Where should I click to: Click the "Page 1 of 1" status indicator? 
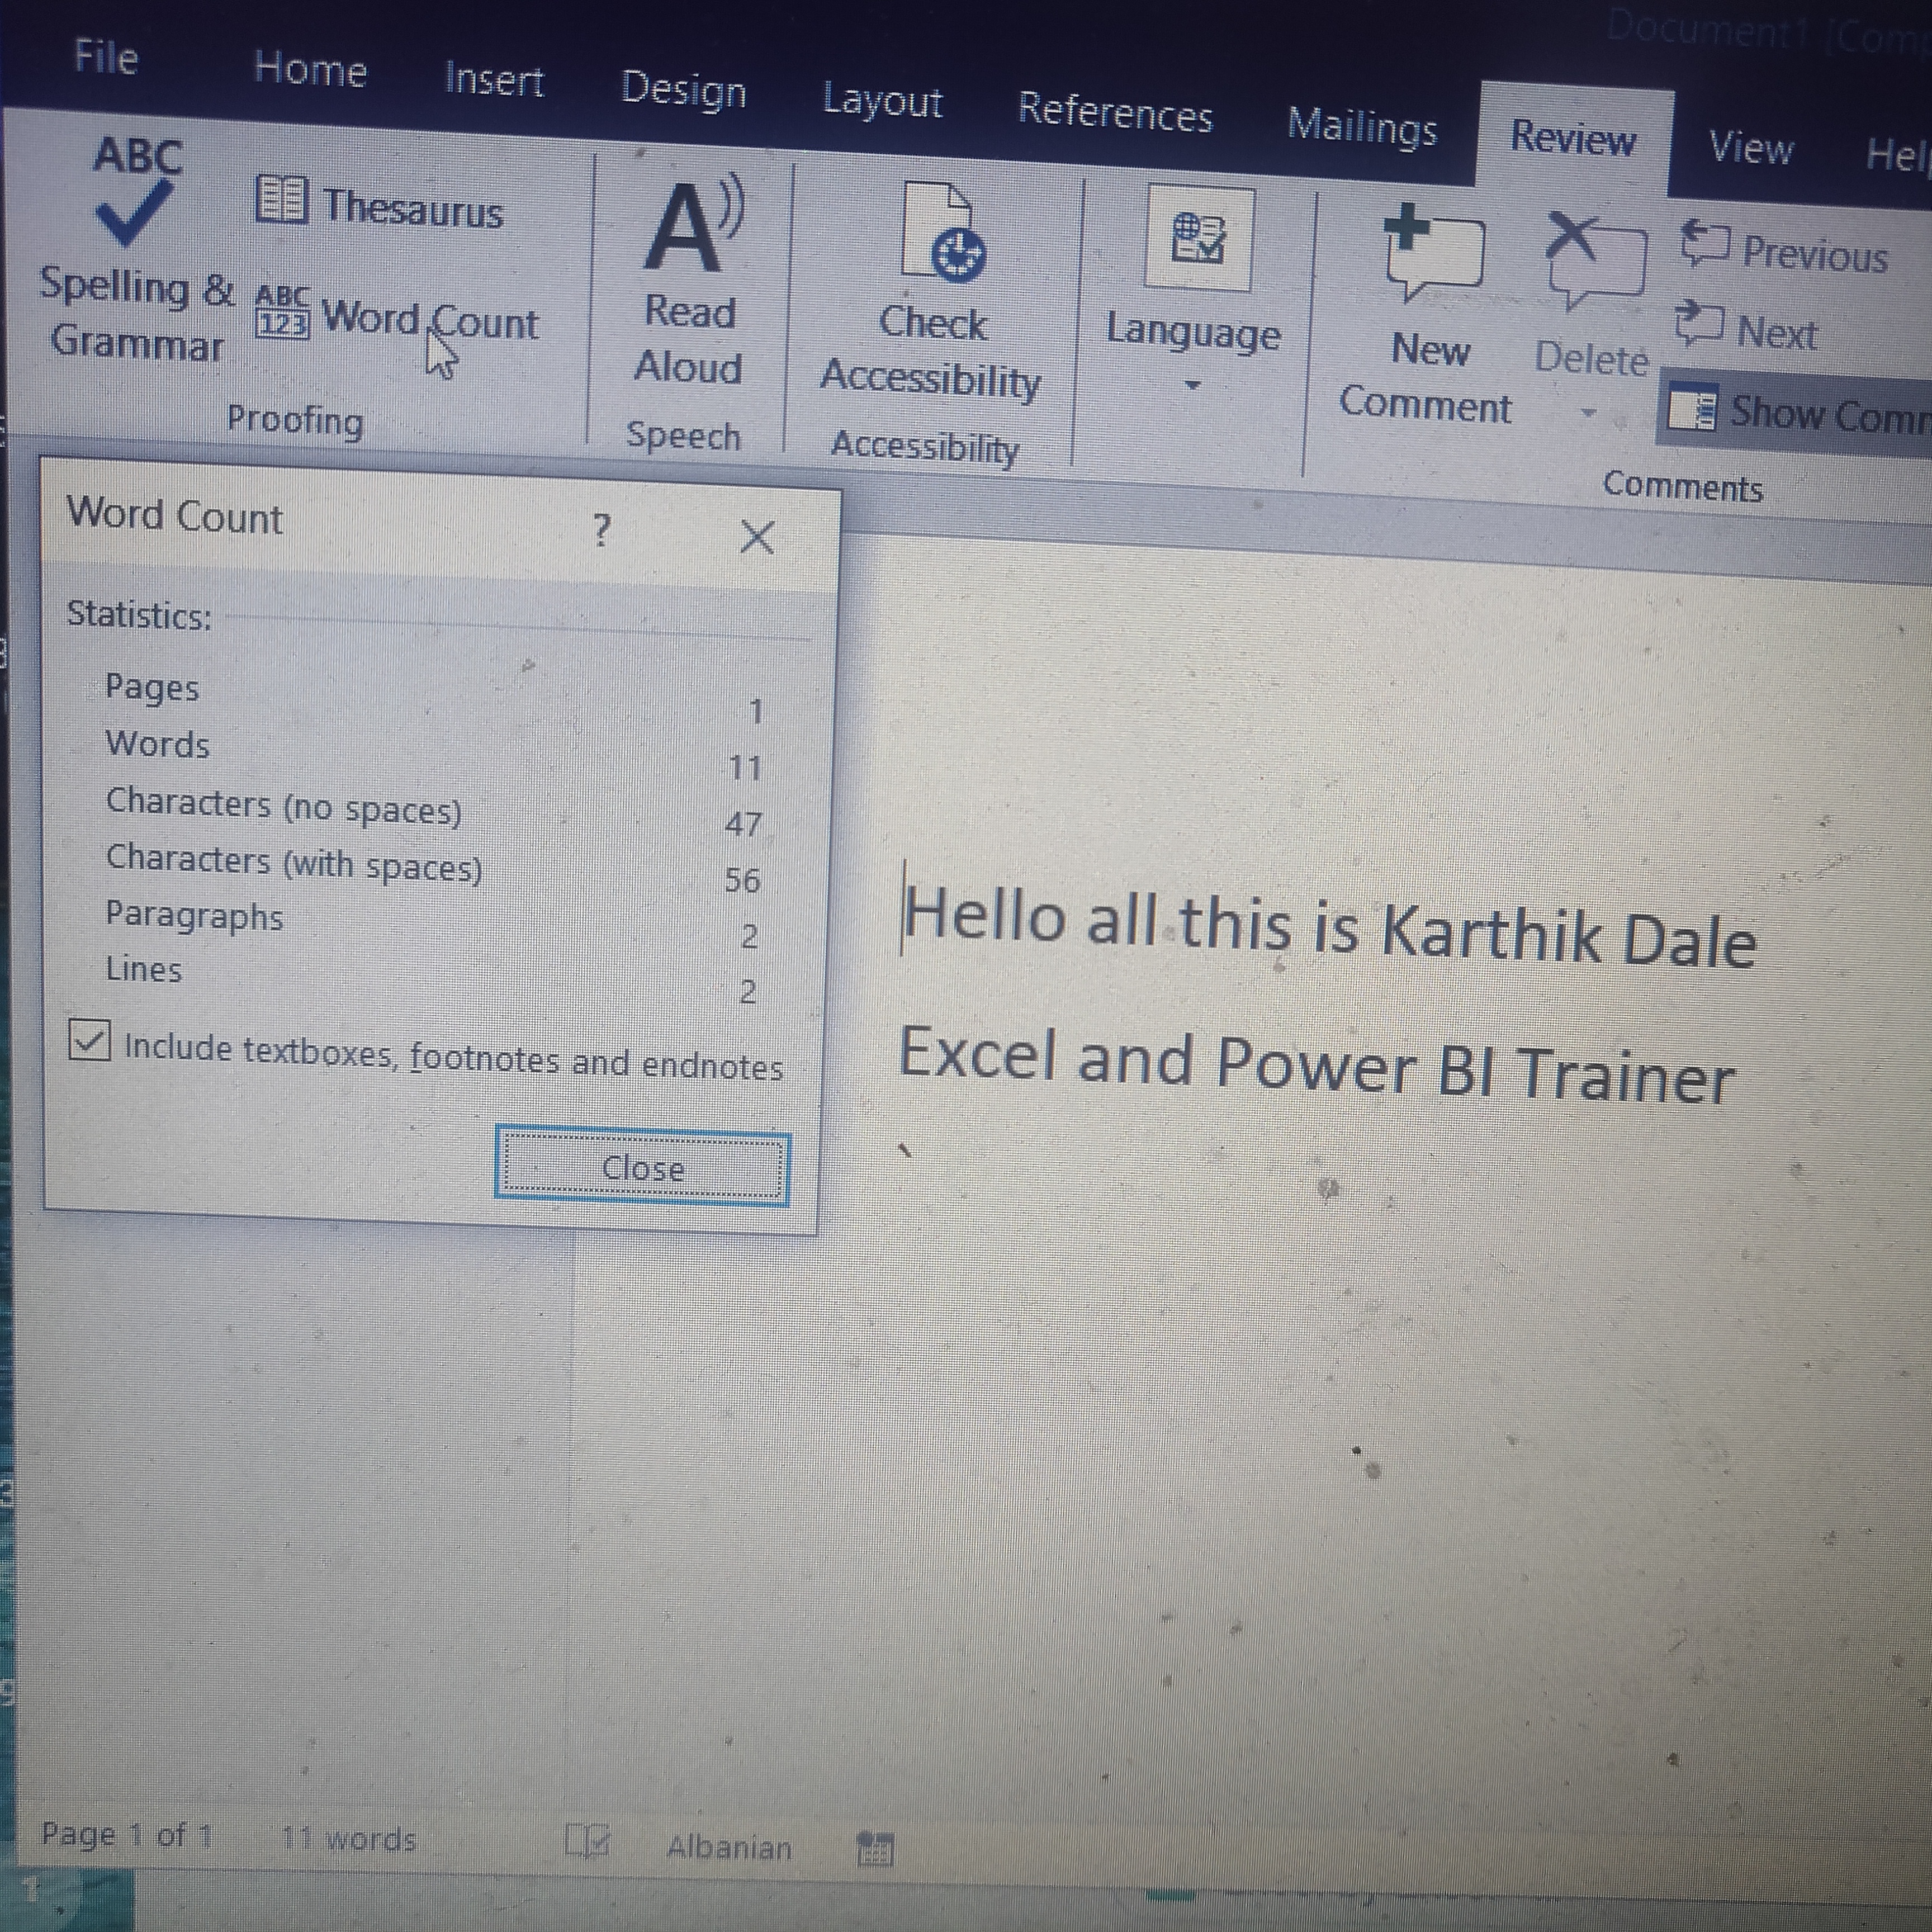tap(127, 1835)
